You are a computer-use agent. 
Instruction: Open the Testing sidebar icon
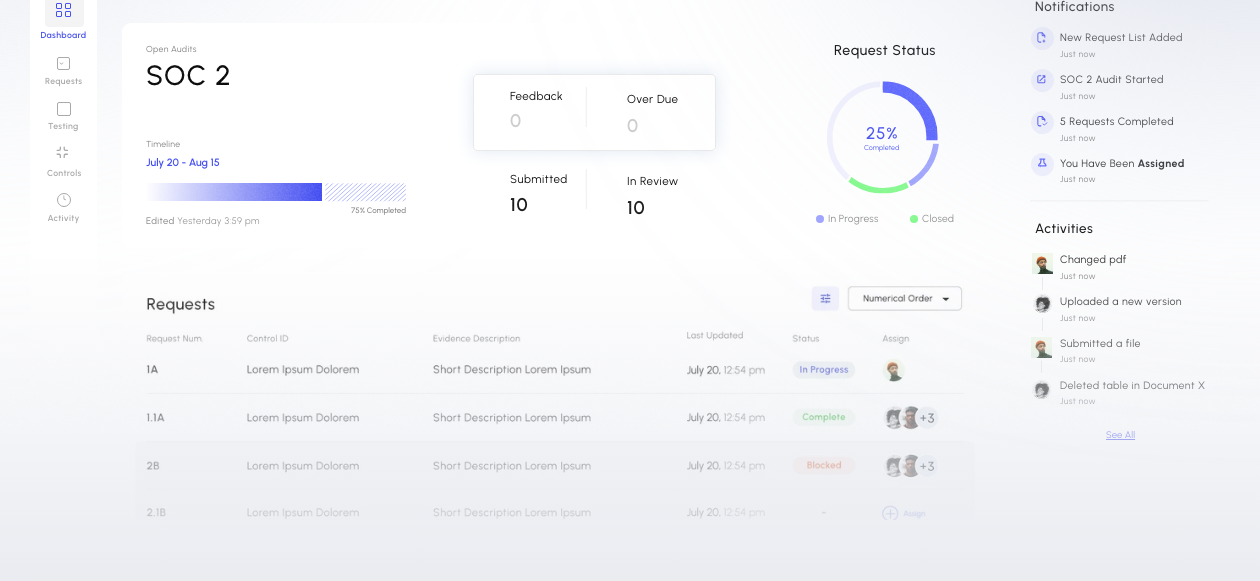pos(63,109)
